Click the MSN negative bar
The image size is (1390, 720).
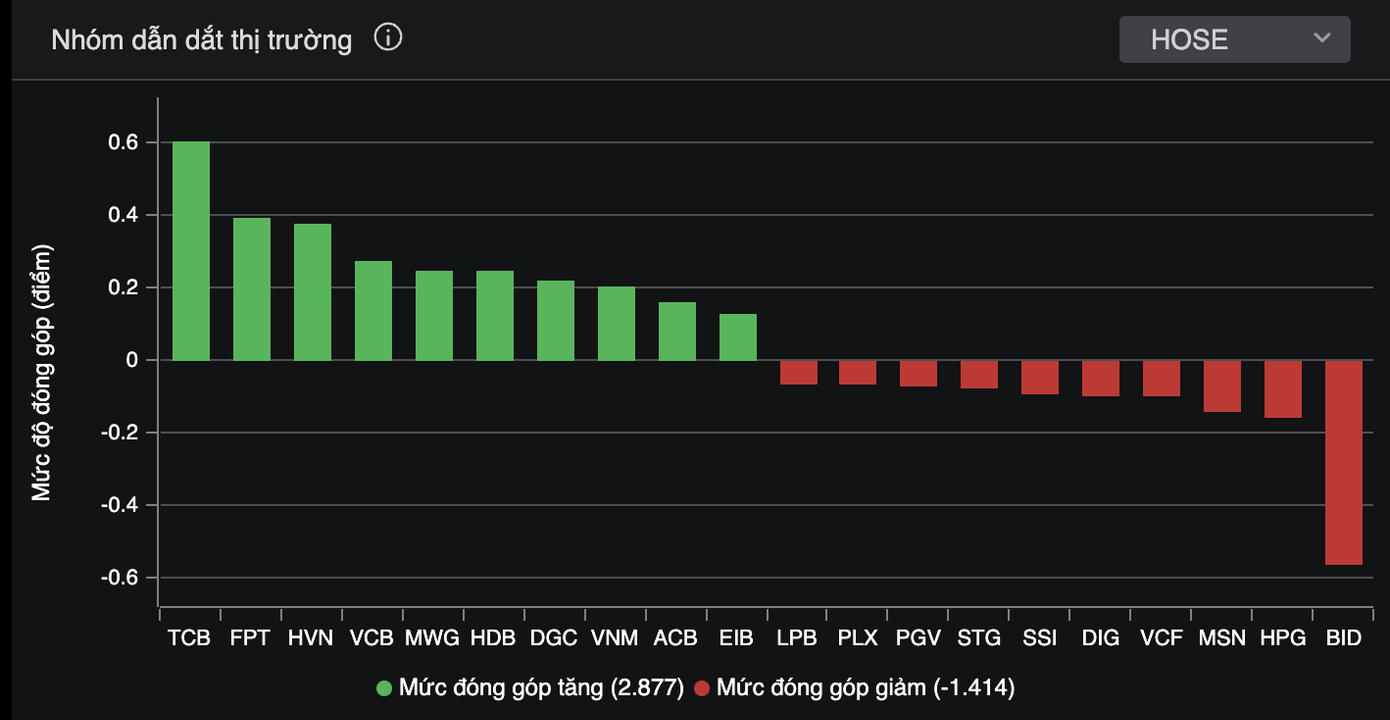pos(1222,386)
